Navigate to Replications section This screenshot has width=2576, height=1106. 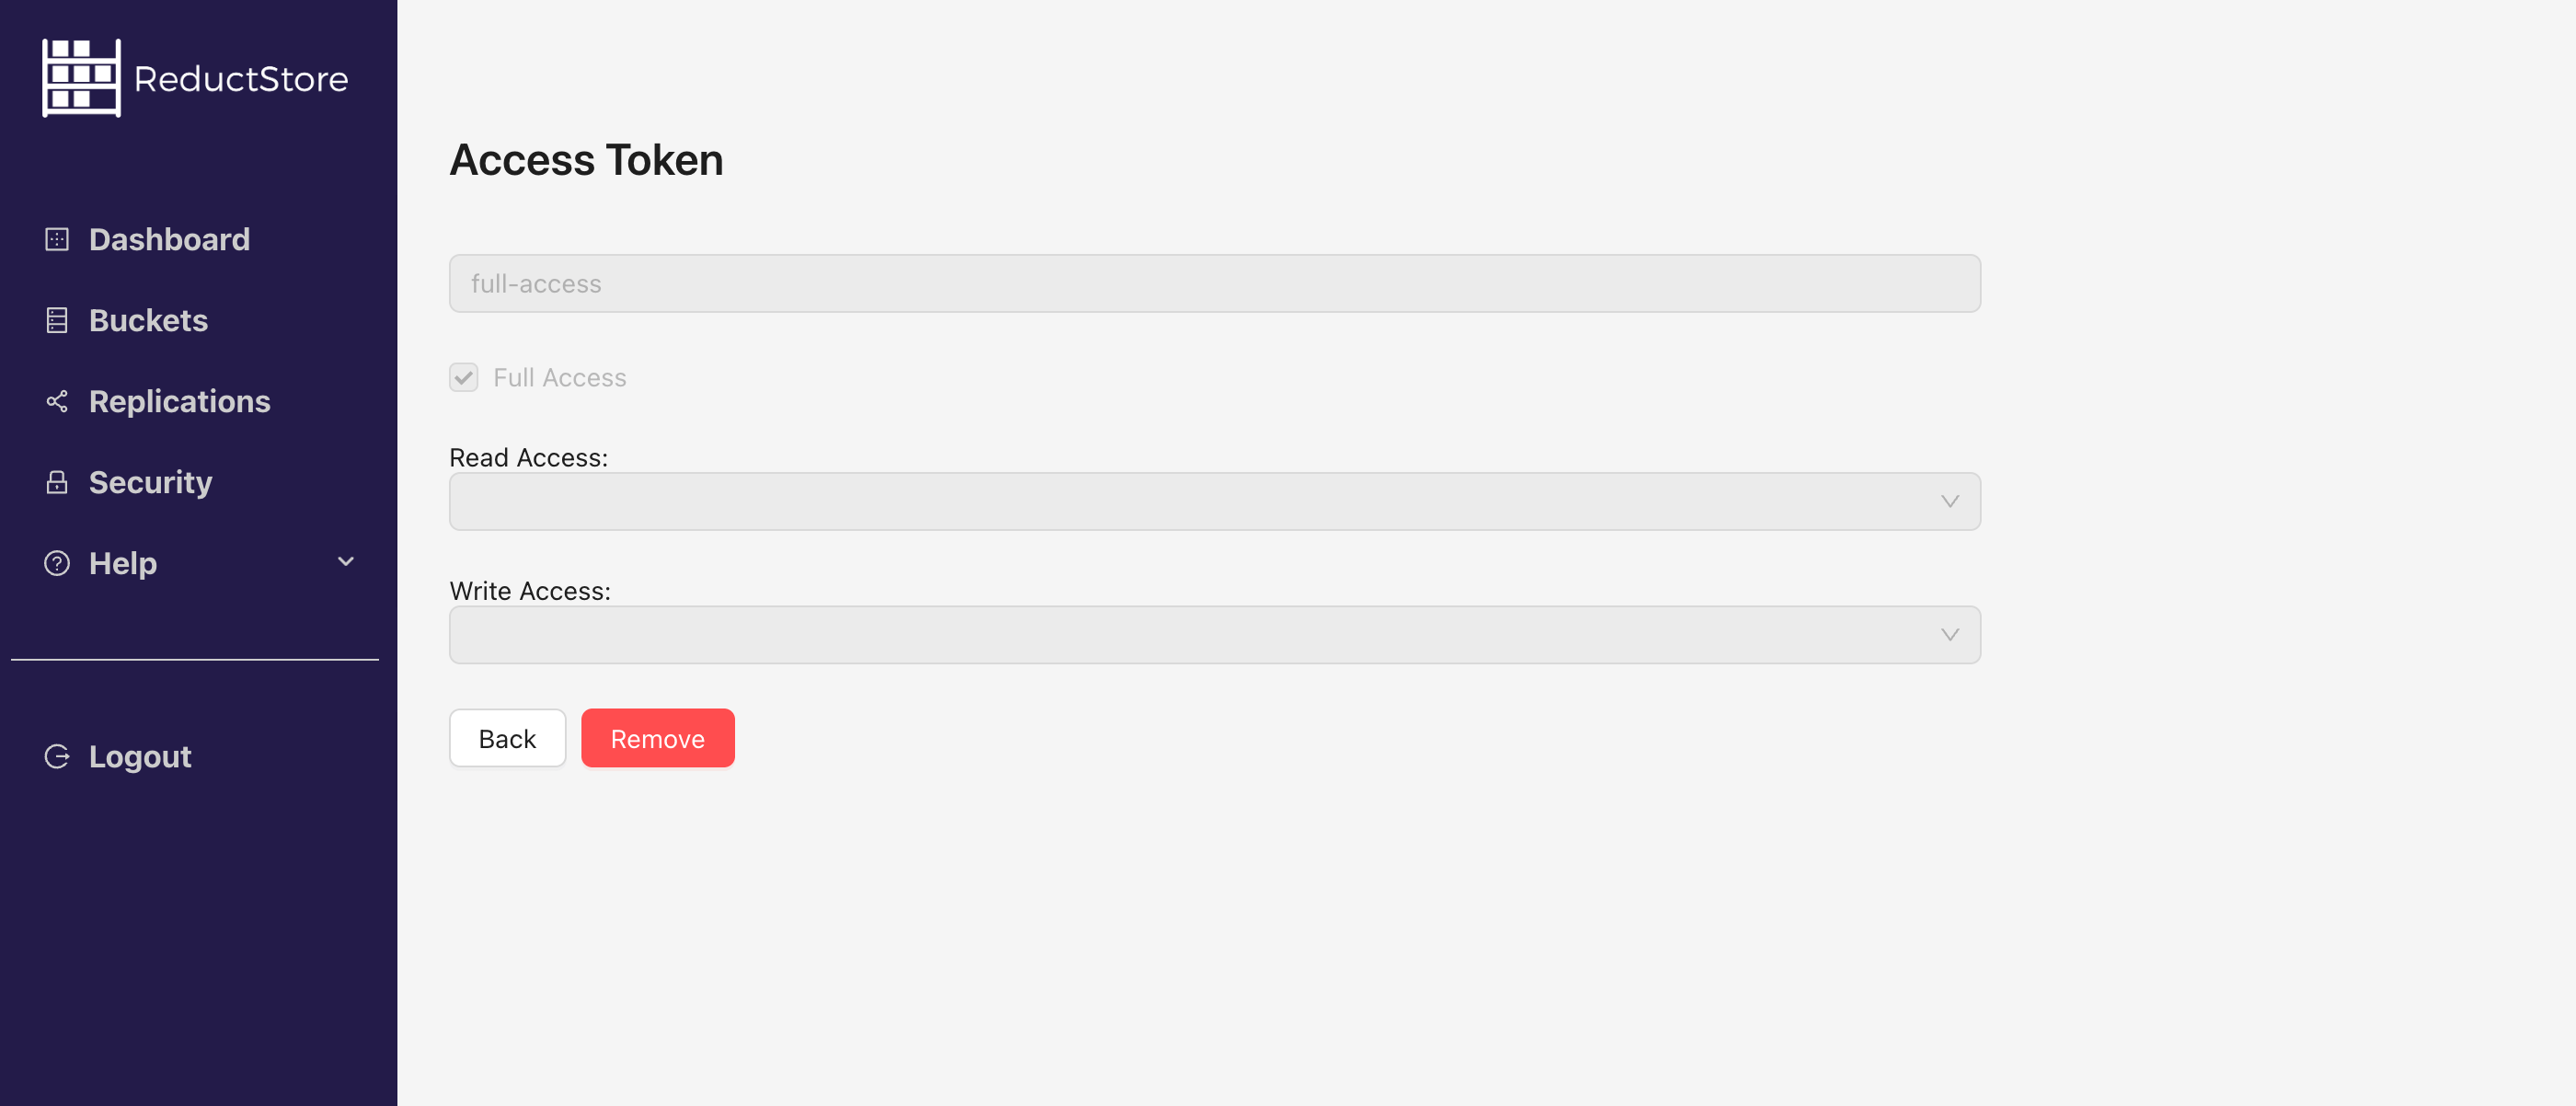[179, 402]
